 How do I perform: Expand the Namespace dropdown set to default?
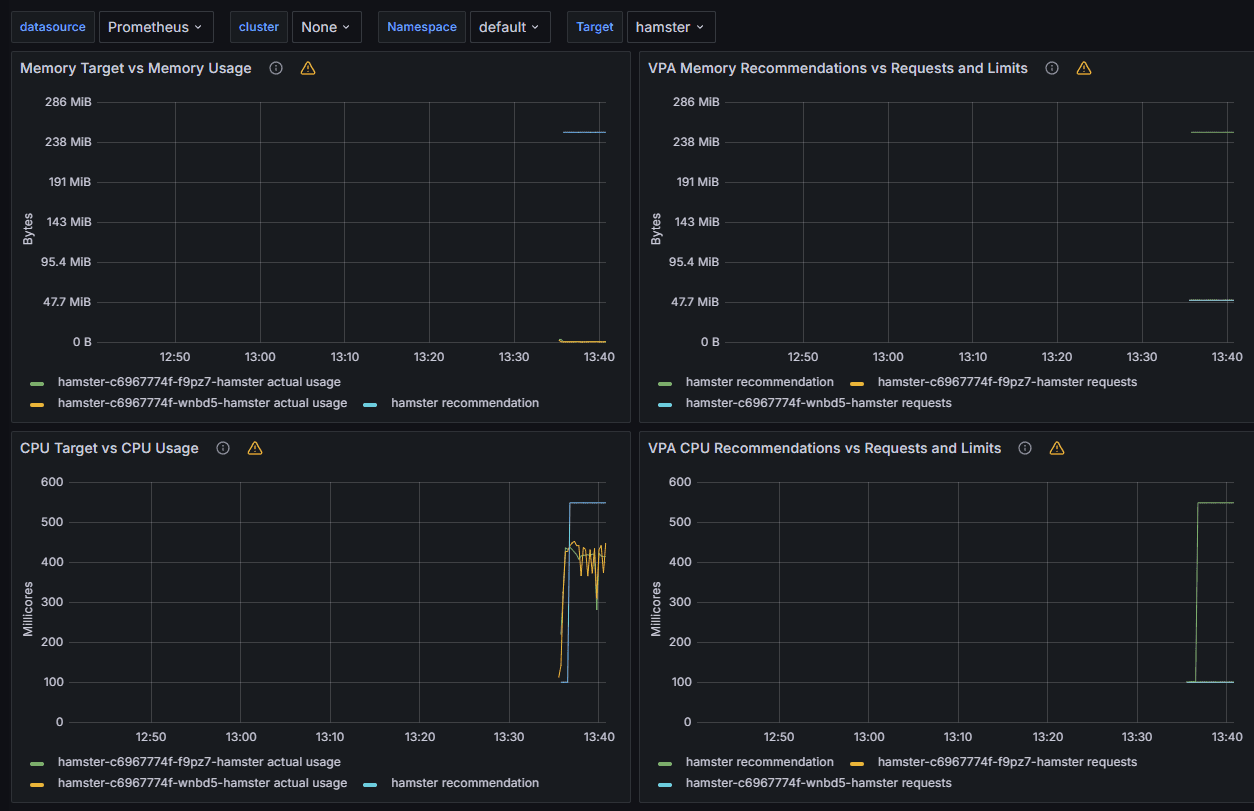509,27
